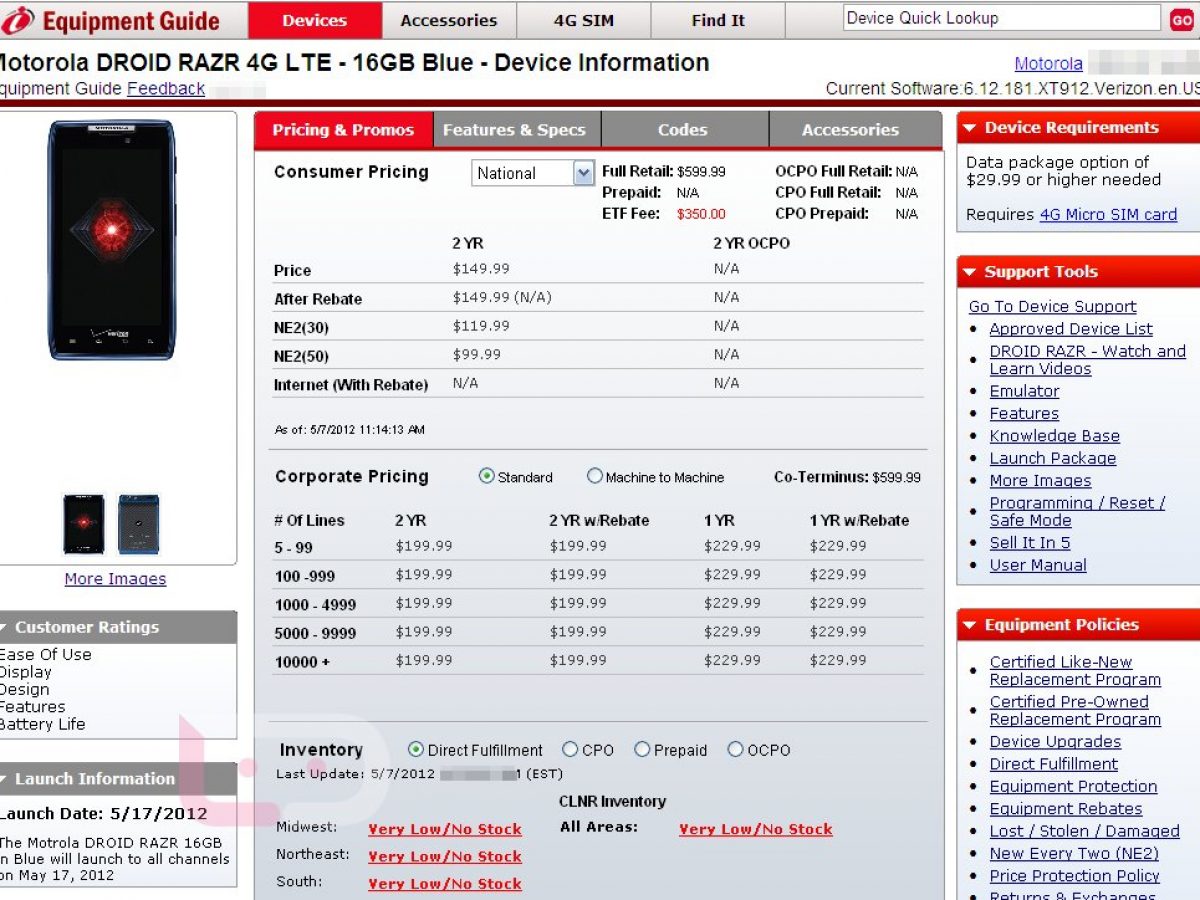Viewport: 1200px width, 900px height.
Task: Click the Equipment Guide logo icon
Action: pos(19,20)
